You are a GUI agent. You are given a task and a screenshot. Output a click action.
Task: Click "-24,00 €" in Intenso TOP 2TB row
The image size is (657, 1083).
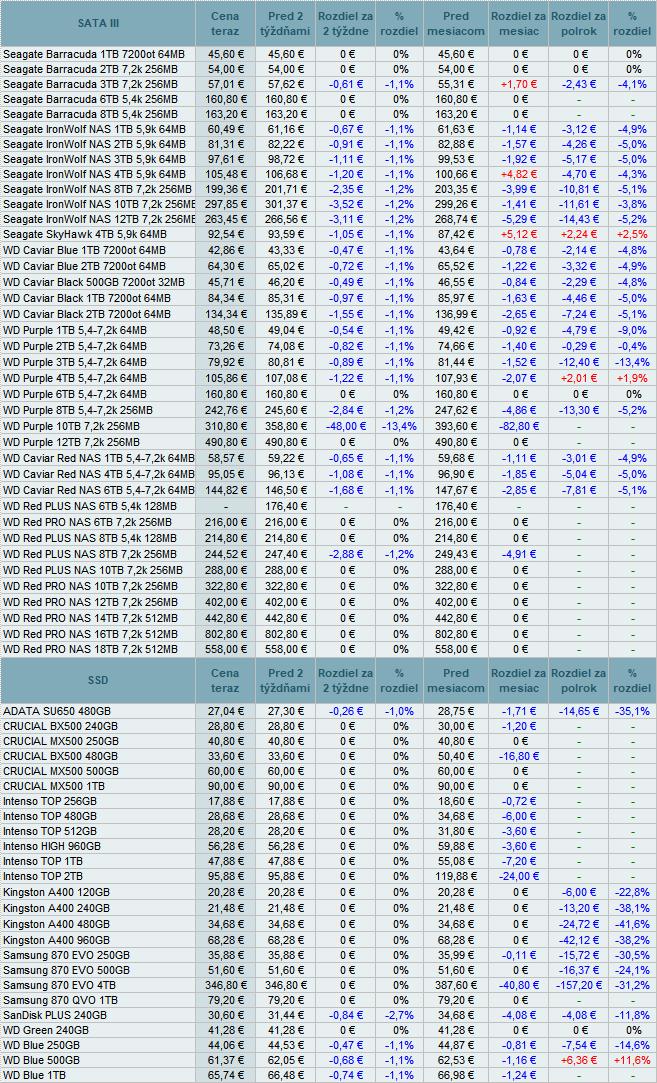(518, 876)
